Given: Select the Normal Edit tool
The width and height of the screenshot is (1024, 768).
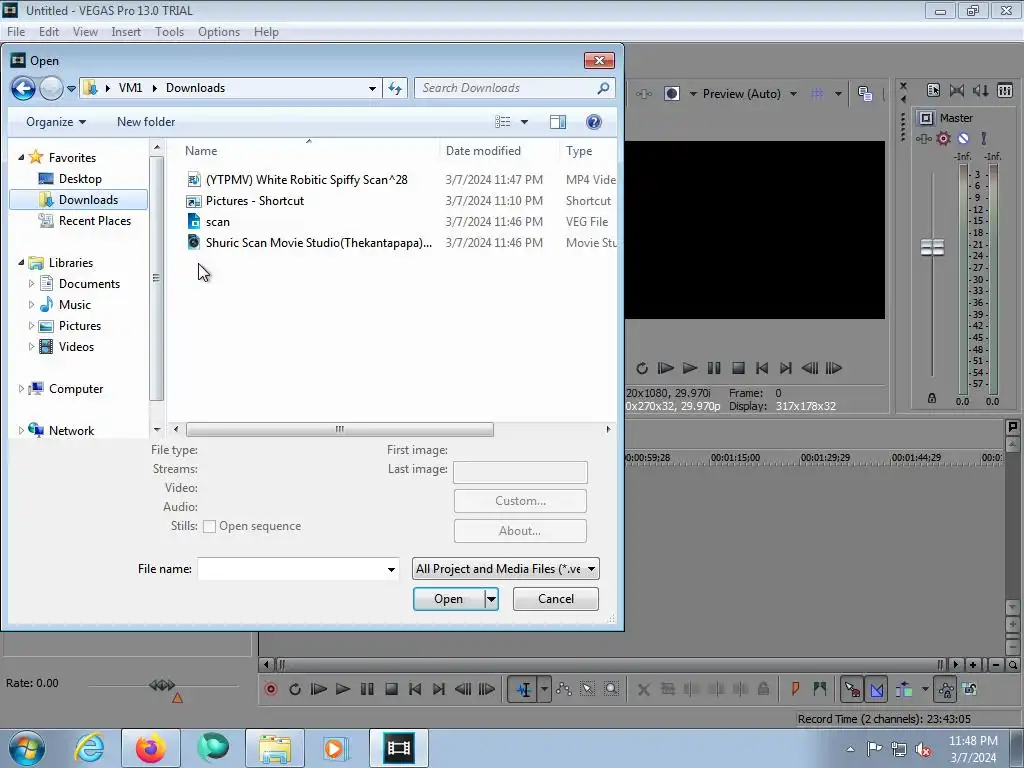Looking at the screenshot, I should [523, 689].
